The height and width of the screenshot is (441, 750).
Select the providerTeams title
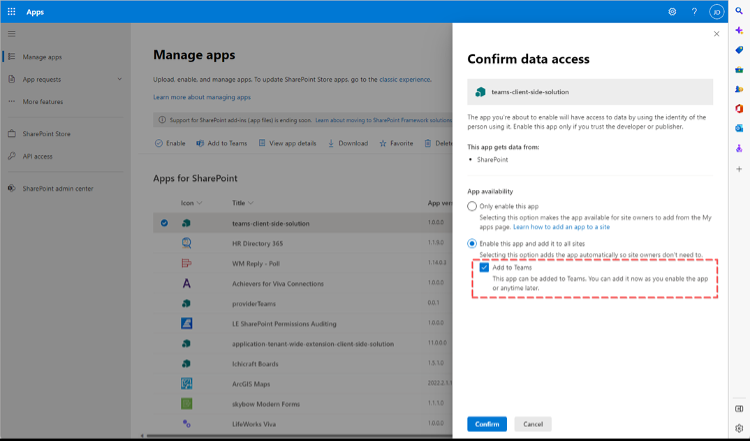tap(254, 304)
